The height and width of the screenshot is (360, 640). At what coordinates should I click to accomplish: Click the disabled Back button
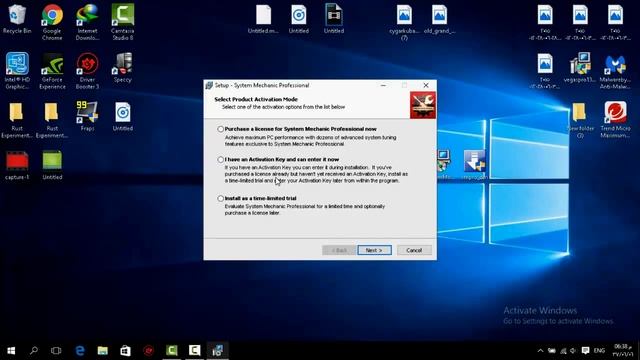[339, 250]
